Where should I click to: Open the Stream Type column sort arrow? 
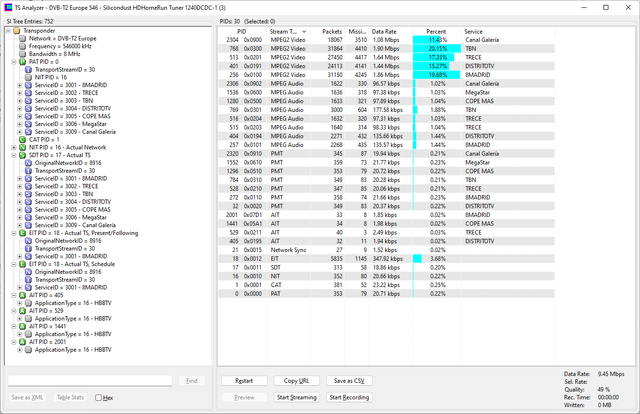click(x=304, y=32)
